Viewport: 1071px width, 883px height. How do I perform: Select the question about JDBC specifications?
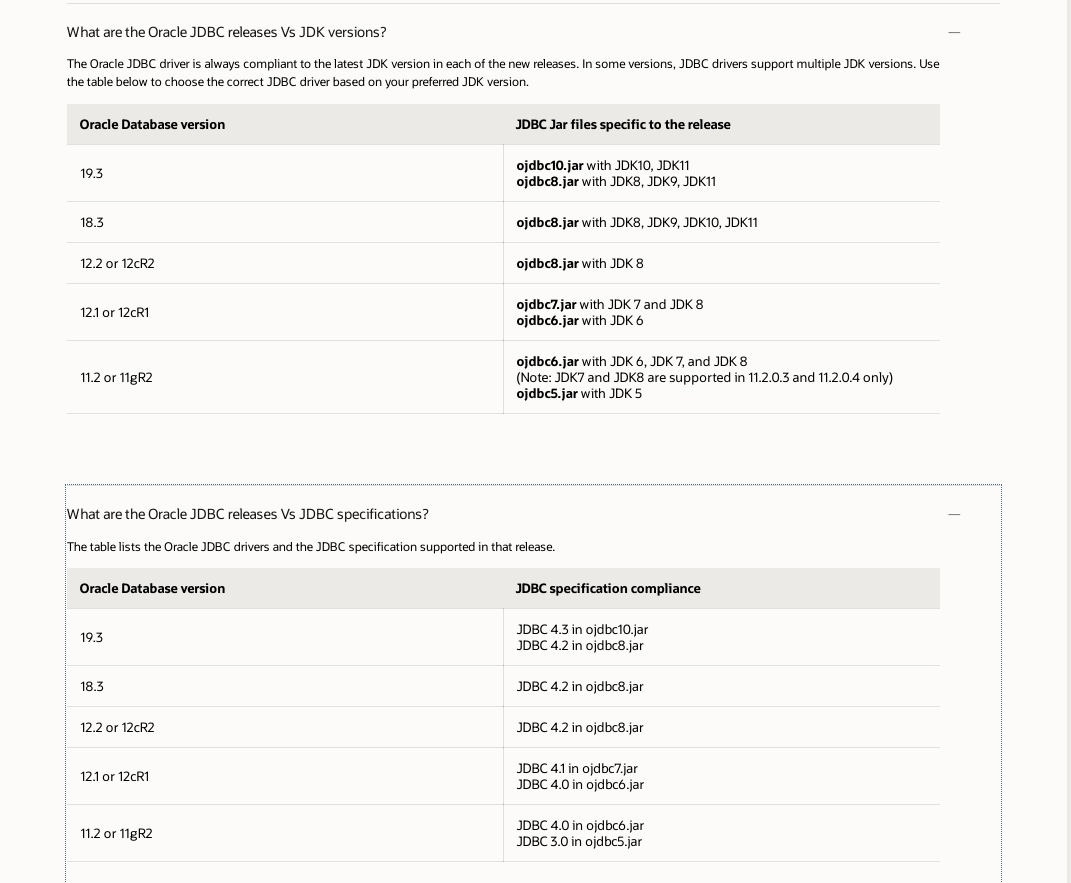tap(247, 514)
